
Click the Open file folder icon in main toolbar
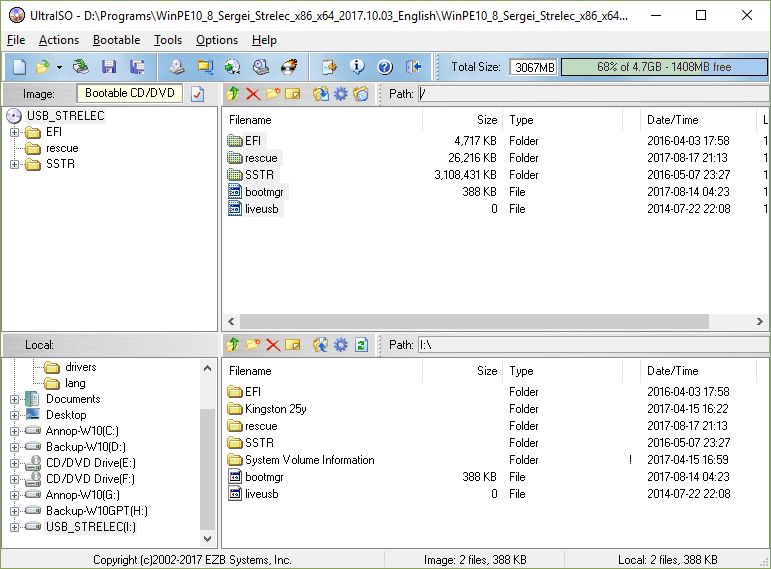43,67
